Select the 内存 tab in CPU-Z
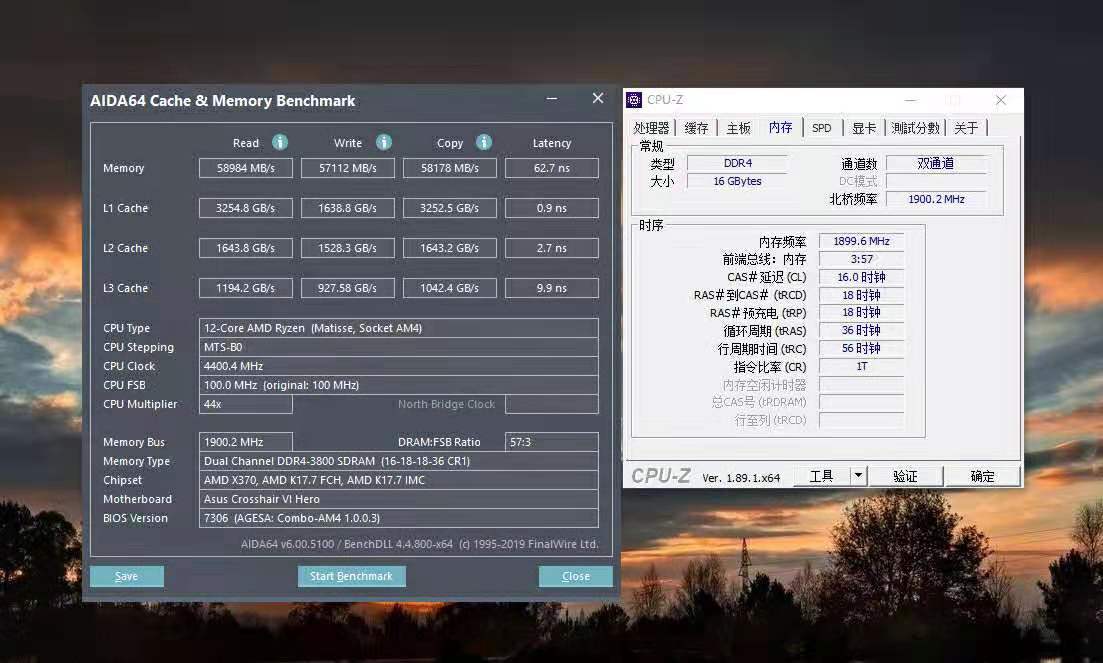This screenshot has width=1103, height=663. tap(781, 127)
